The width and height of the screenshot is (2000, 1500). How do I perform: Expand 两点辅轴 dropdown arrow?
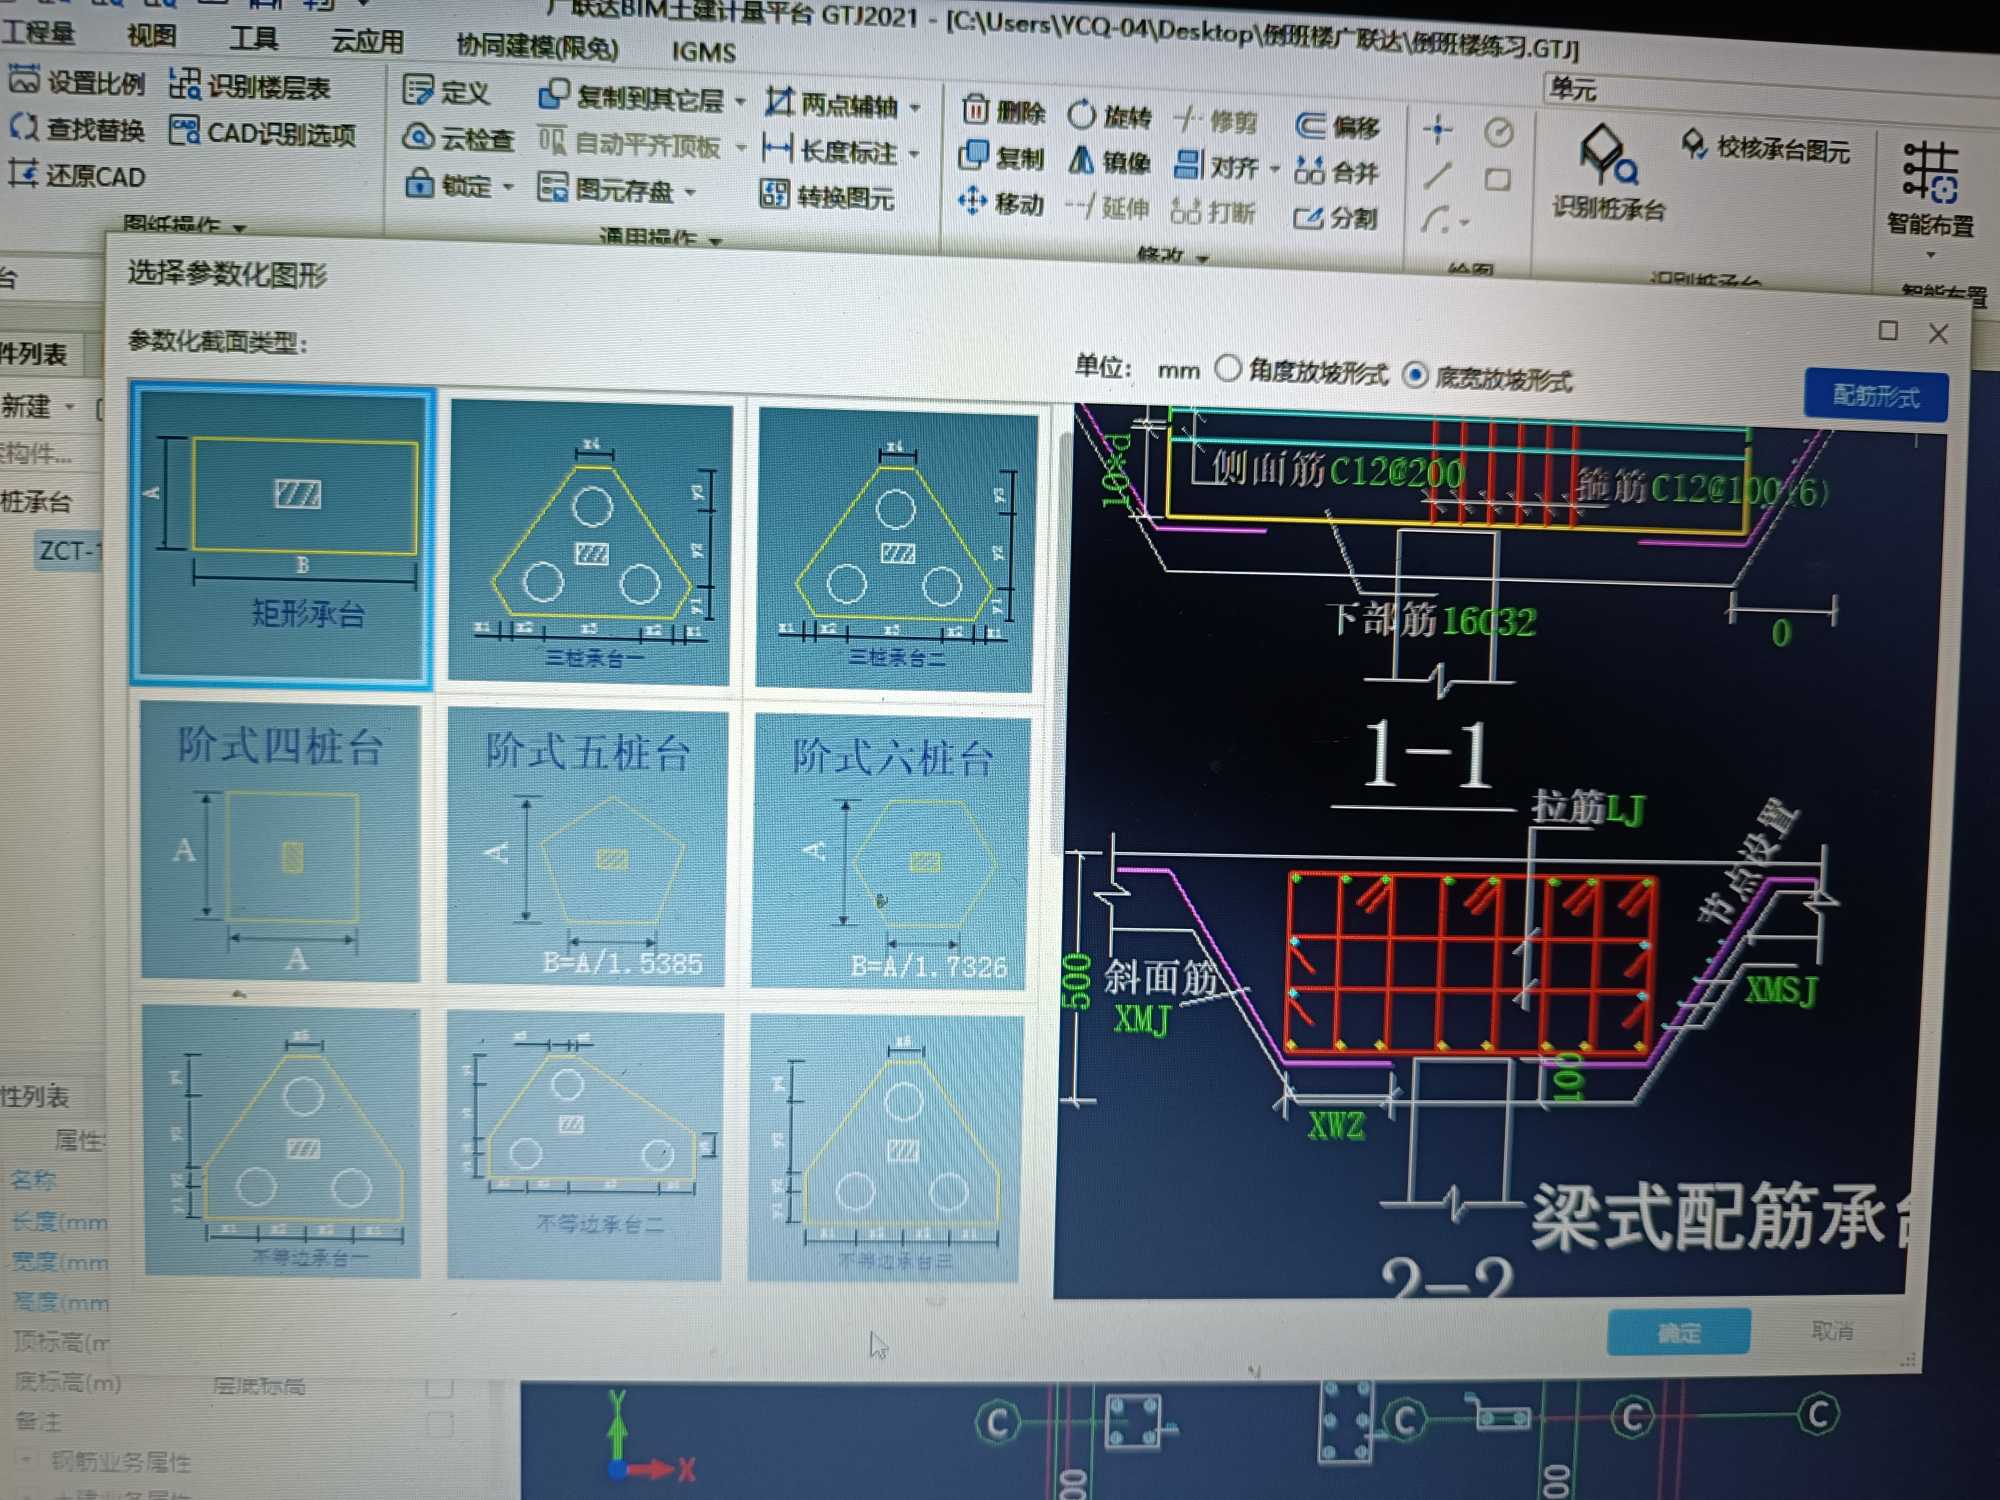click(915, 107)
